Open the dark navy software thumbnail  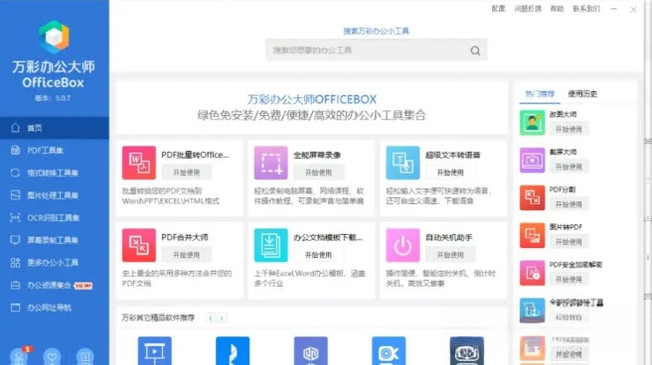tap(467, 351)
